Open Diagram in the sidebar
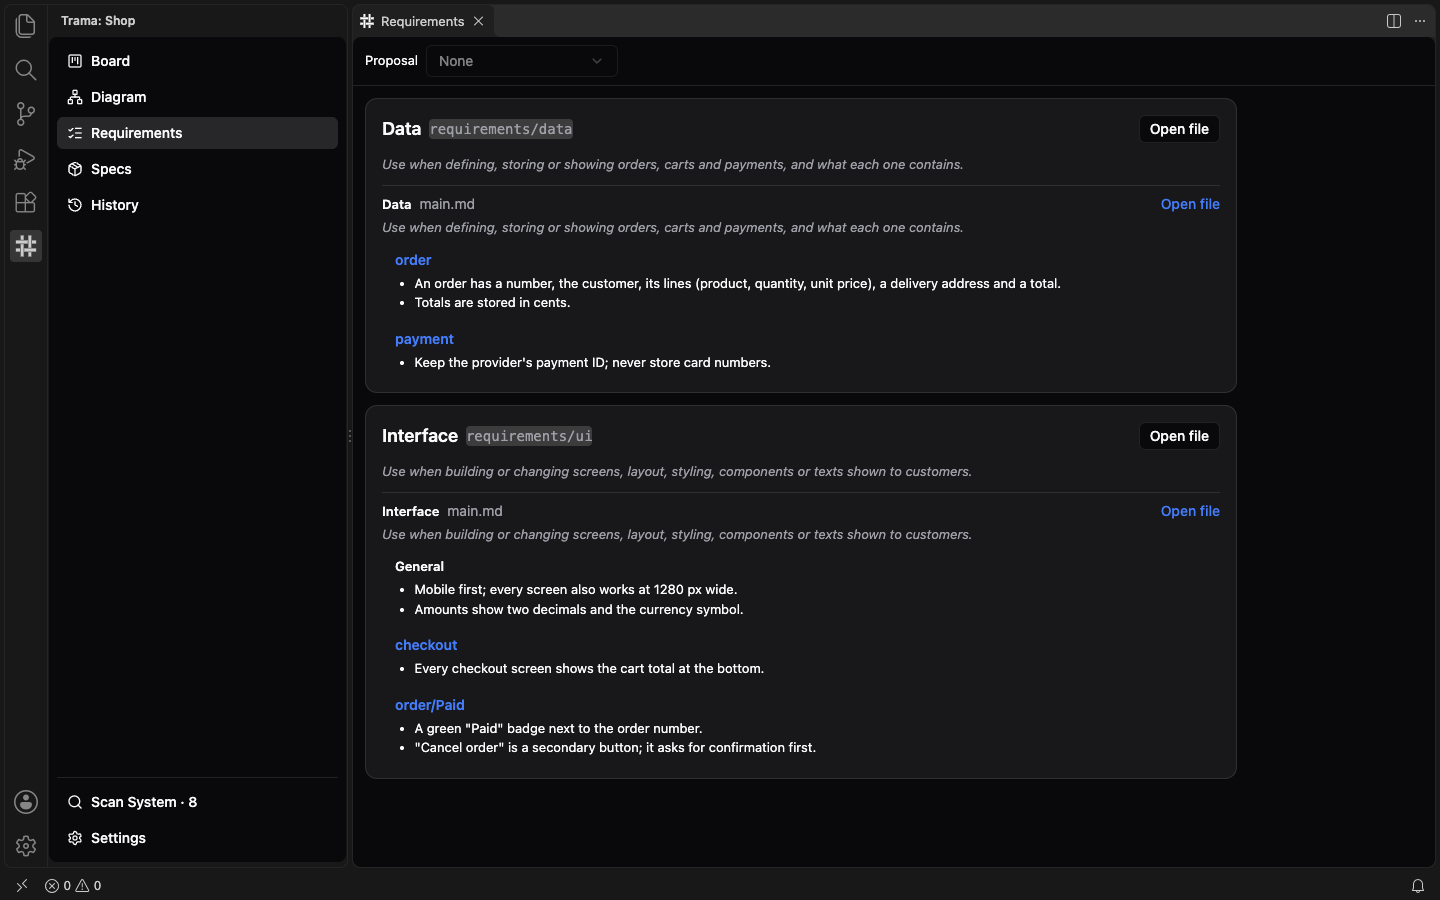Viewport: 1440px width, 900px height. pyautogui.click(x=197, y=97)
